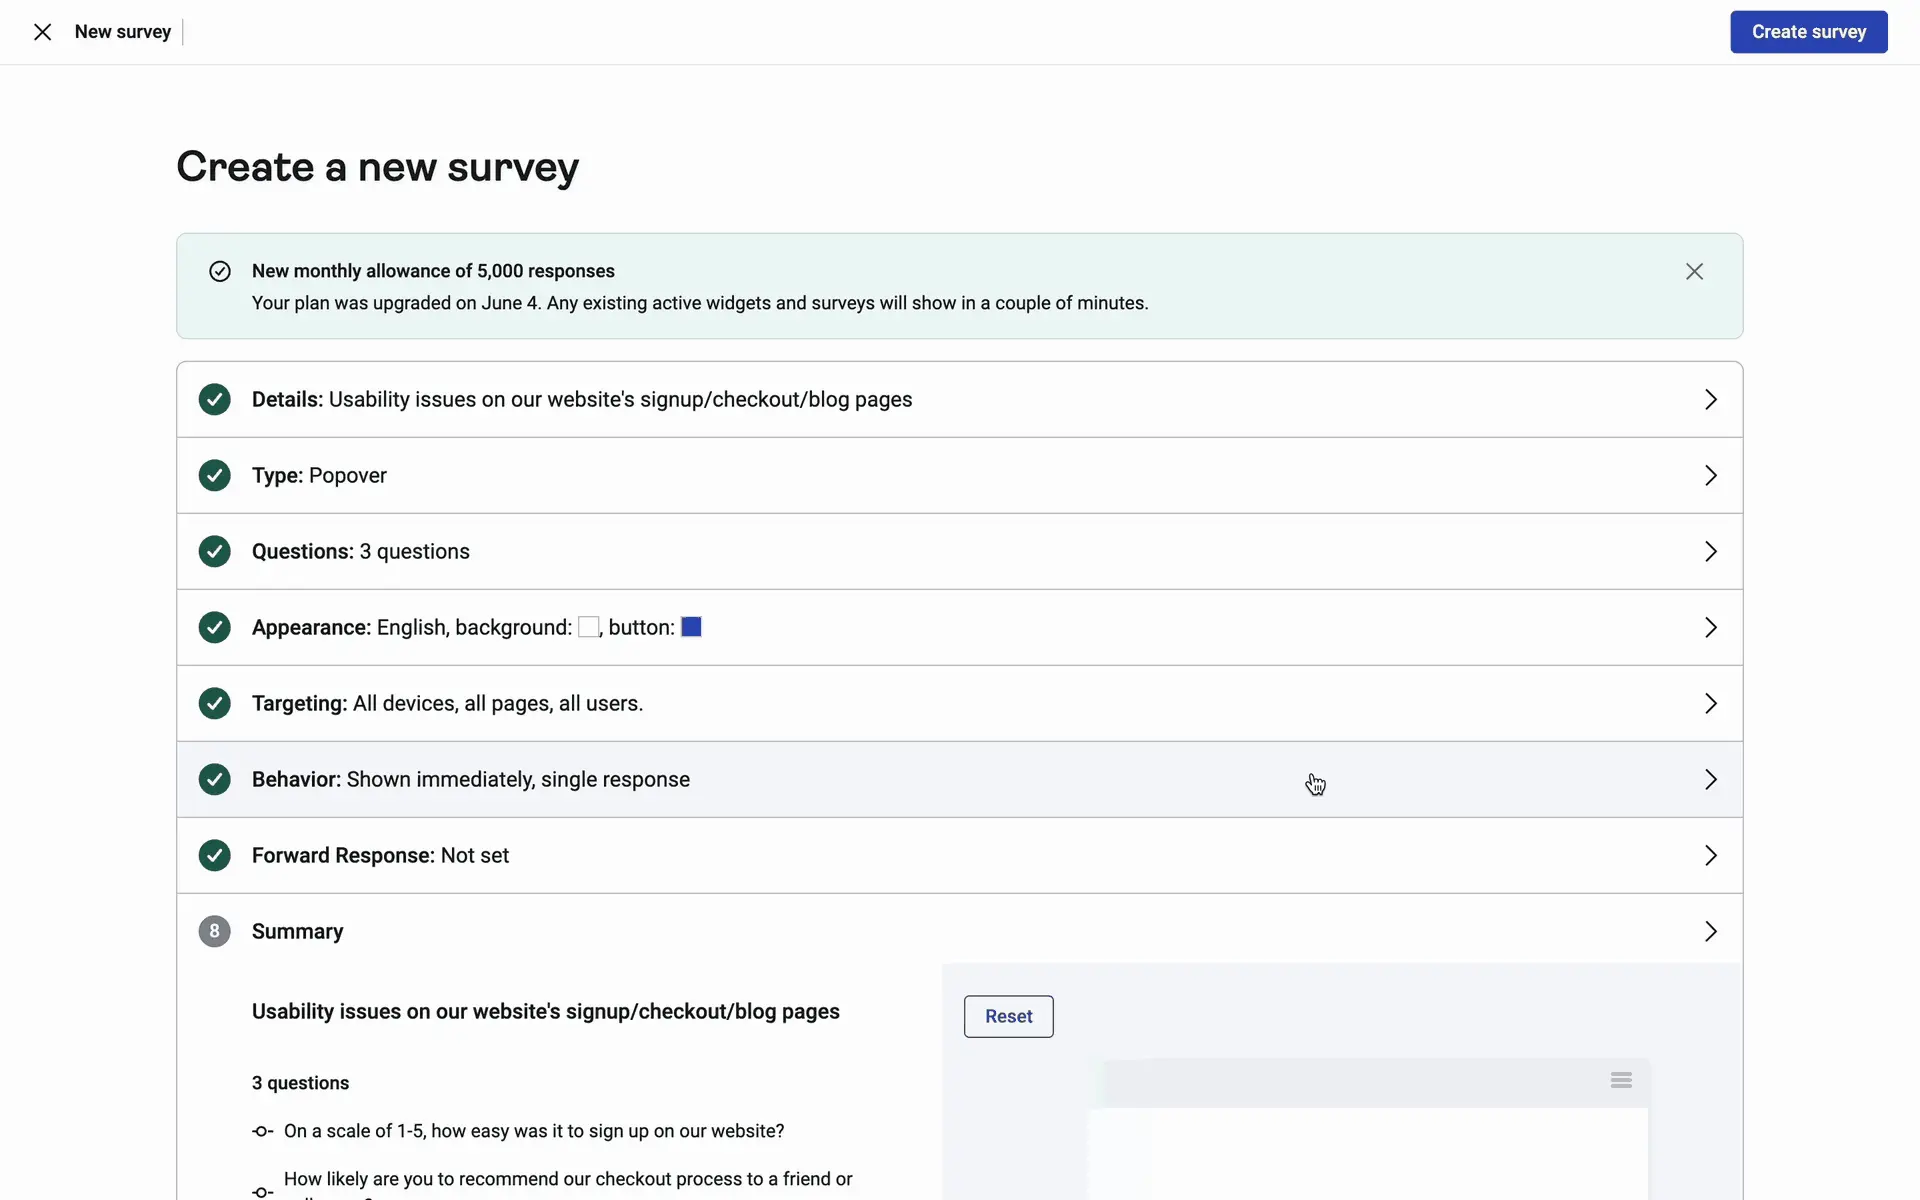Collapse the Summary section chevron
1920x1200 pixels.
(1710, 931)
